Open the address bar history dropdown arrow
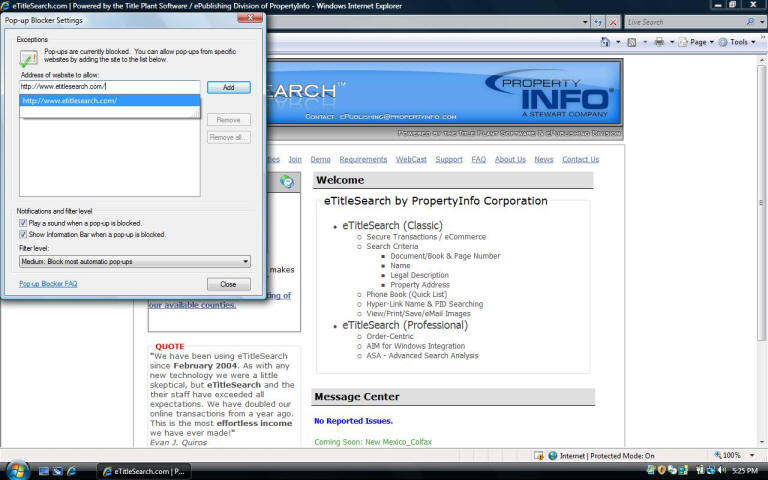 pos(585,22)
